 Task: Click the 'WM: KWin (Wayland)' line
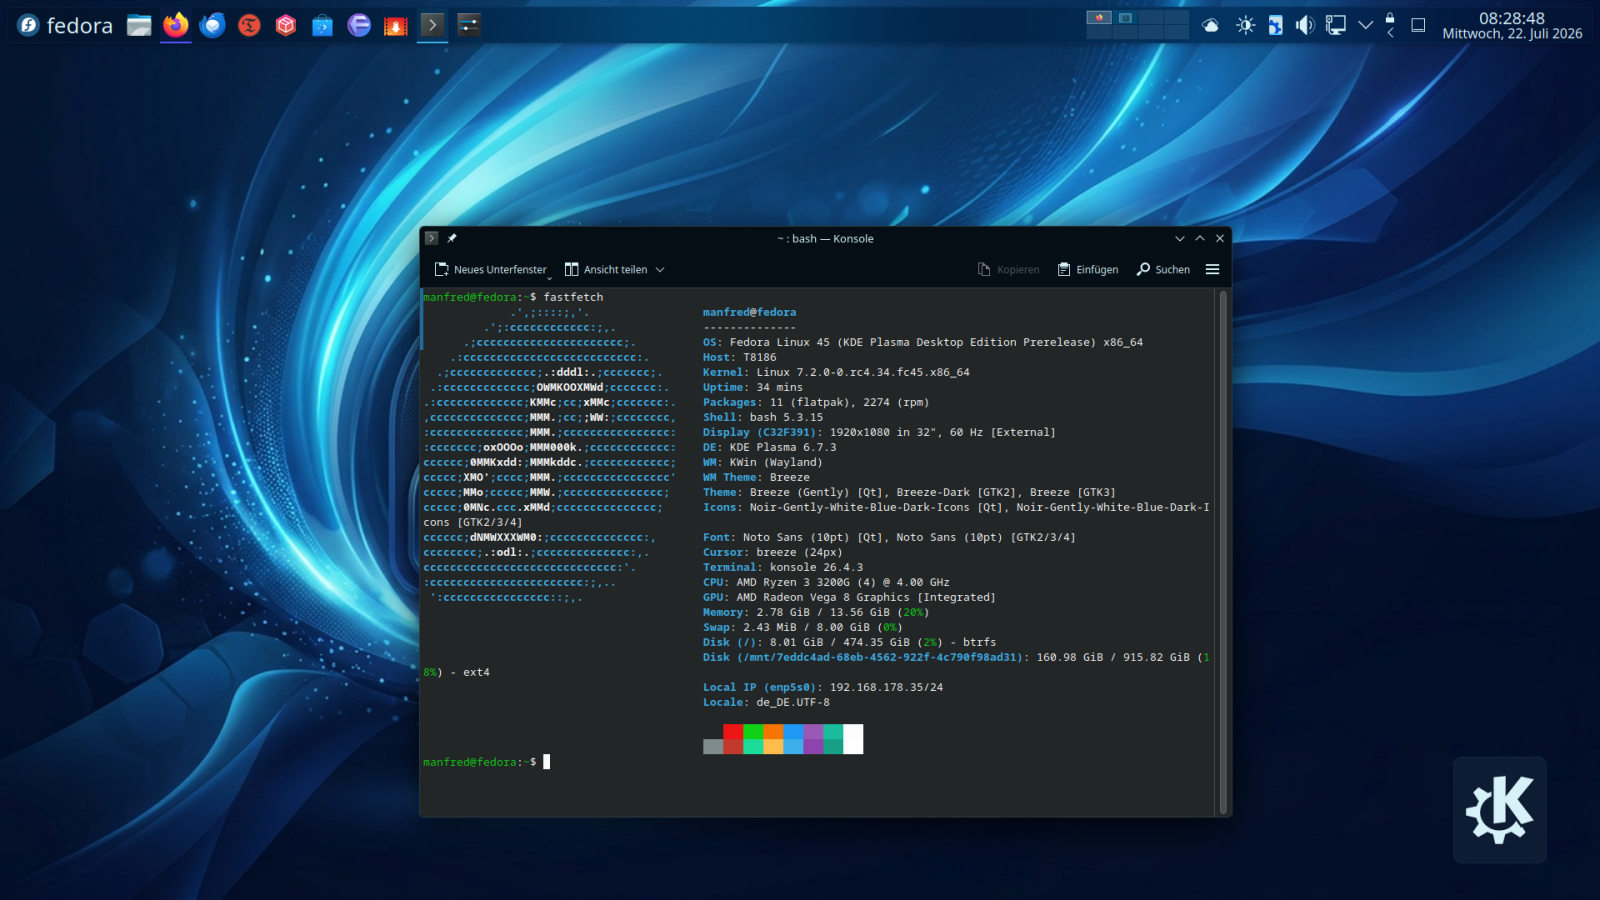coord(763,462)
